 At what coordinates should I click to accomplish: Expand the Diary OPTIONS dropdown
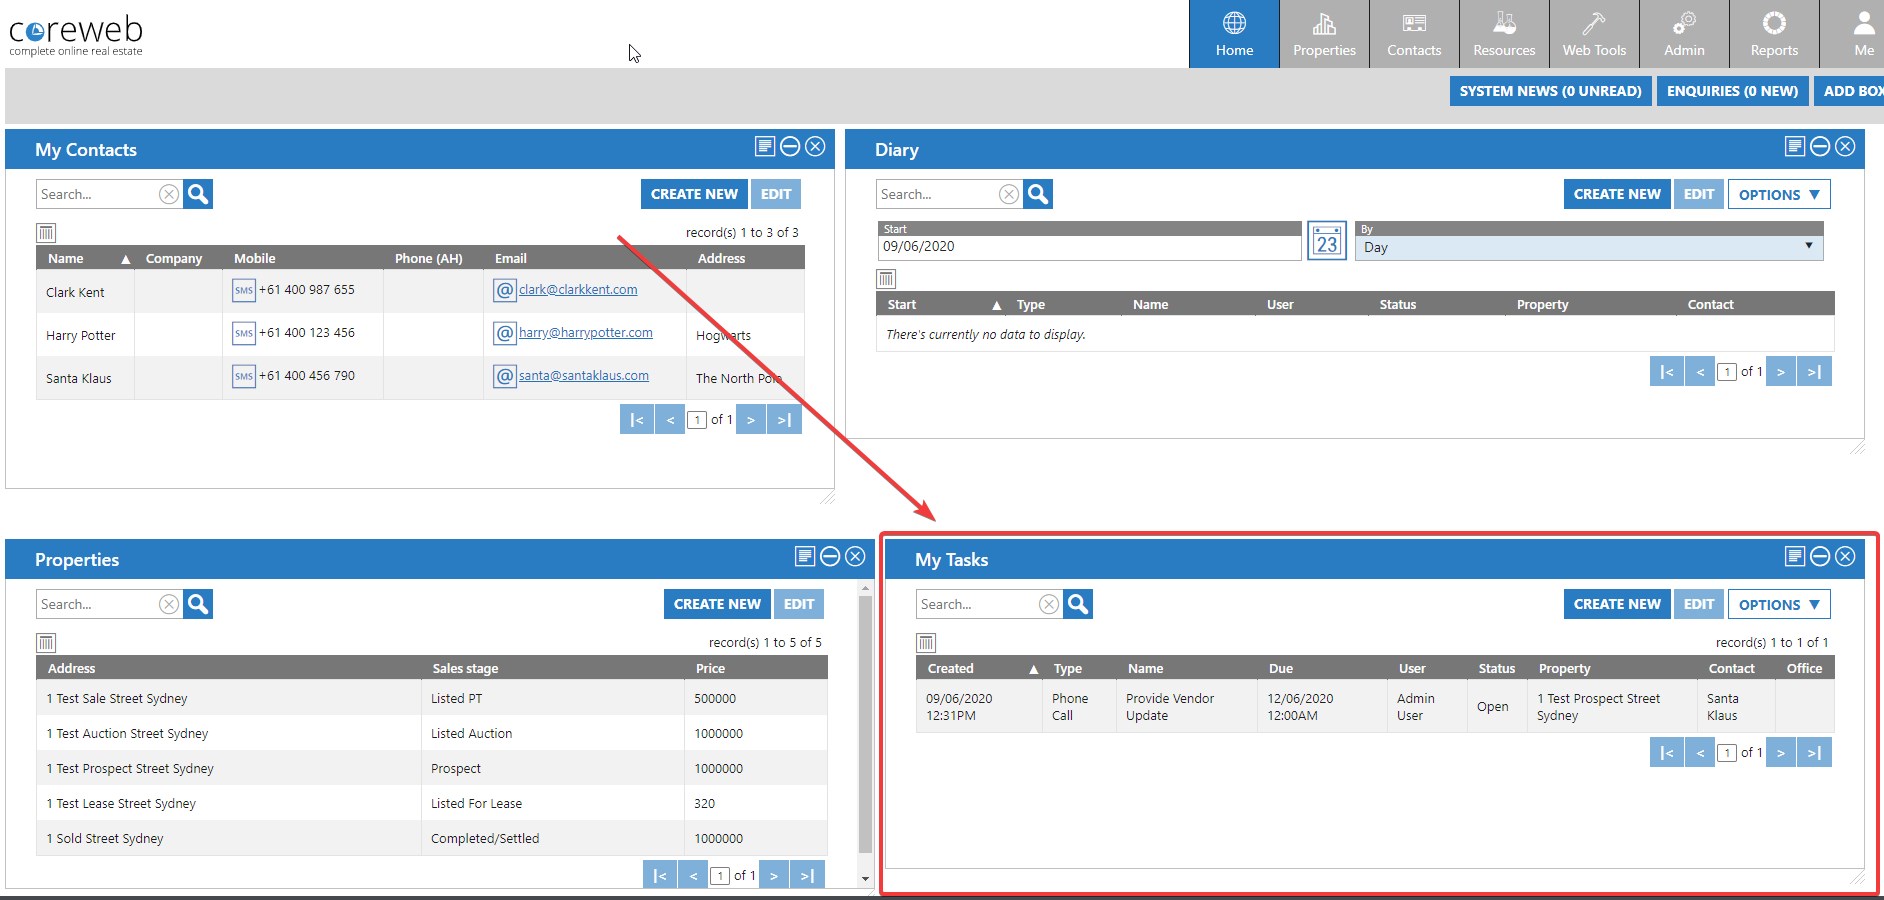coord(1778,194)
